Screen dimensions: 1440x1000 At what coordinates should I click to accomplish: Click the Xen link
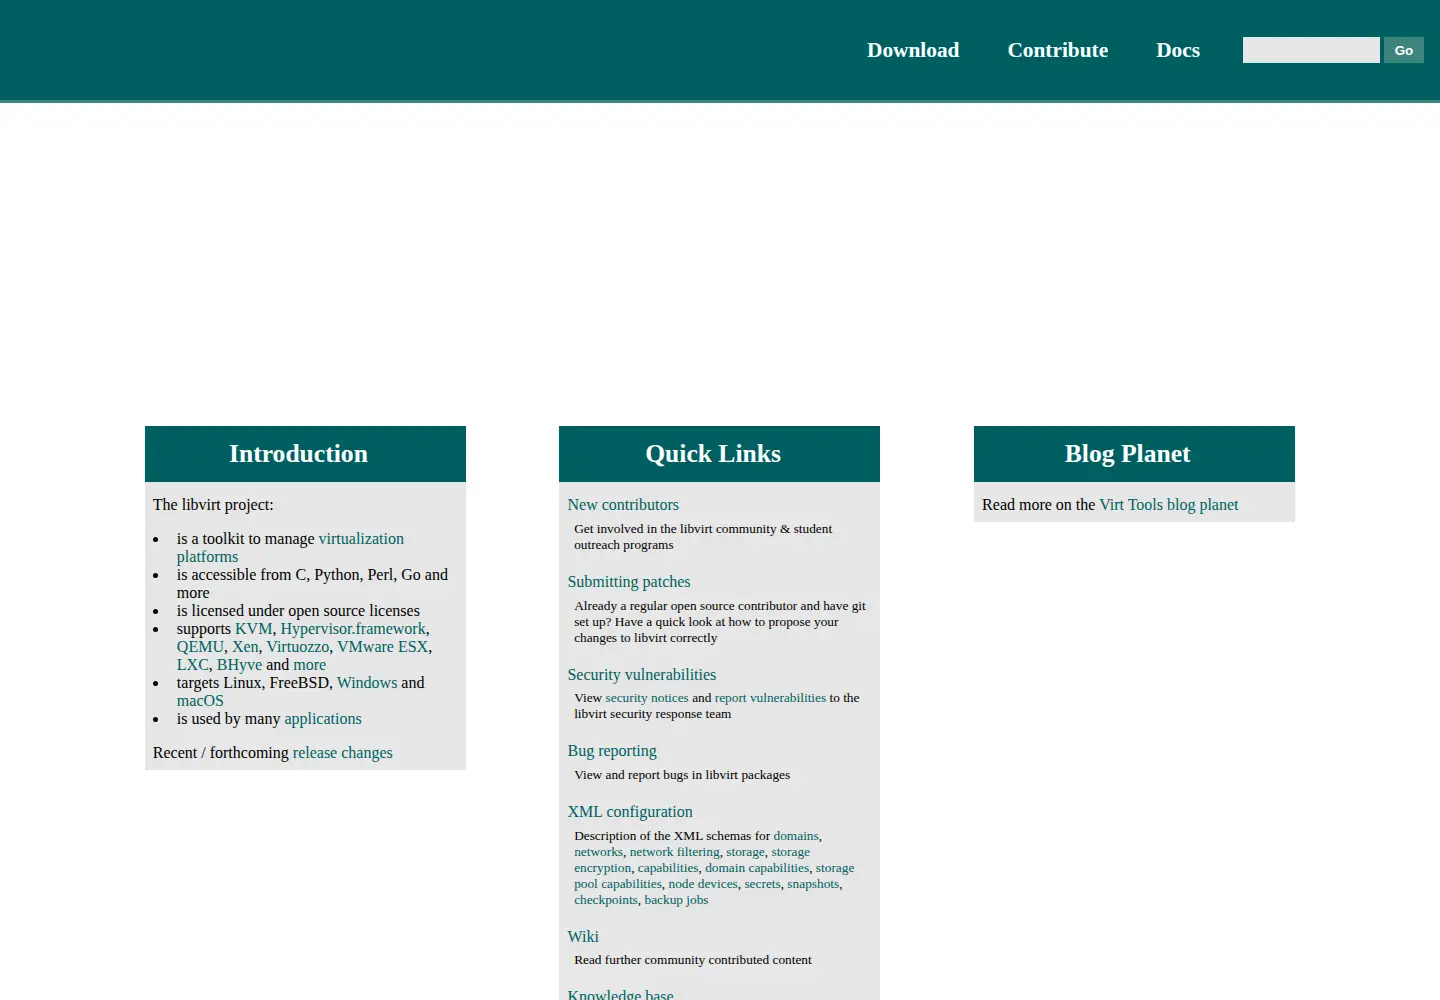pos(245,647)
